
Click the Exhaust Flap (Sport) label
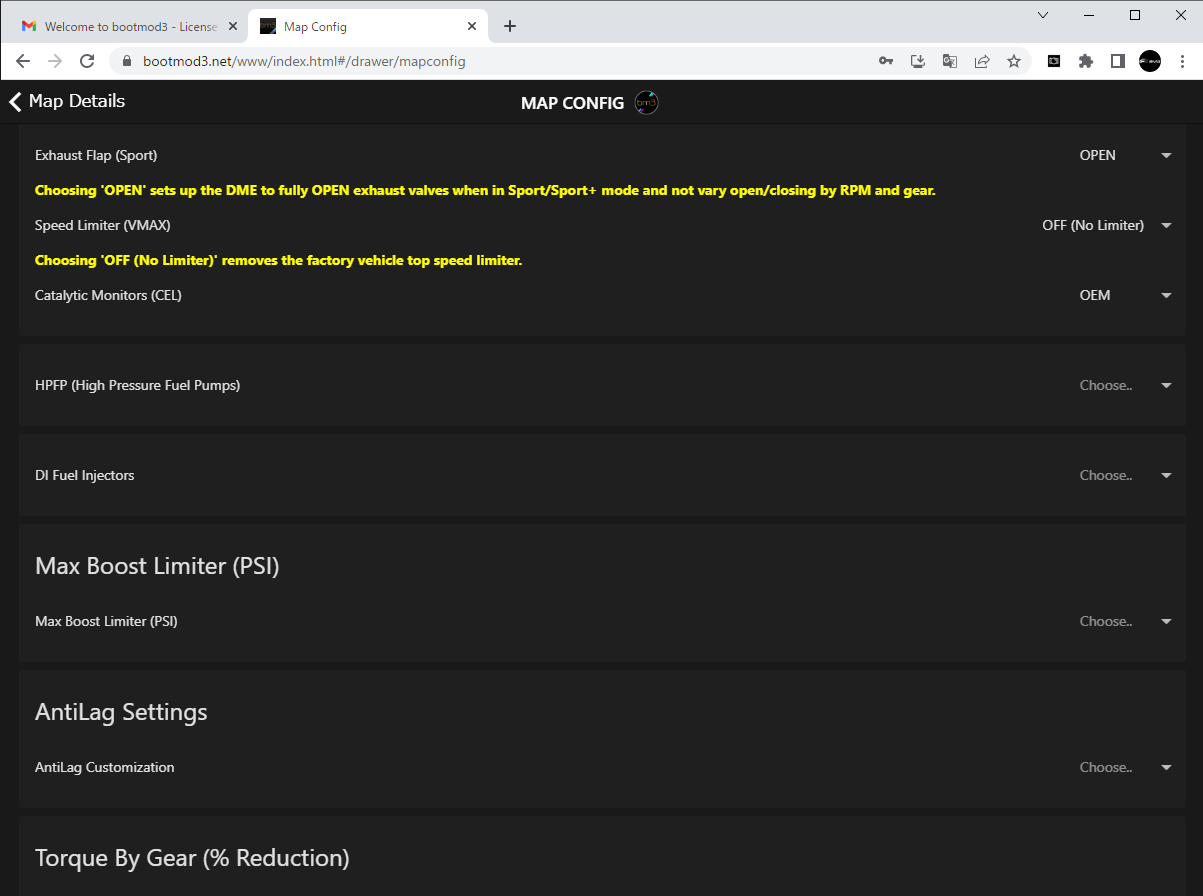tap(96, 155)
